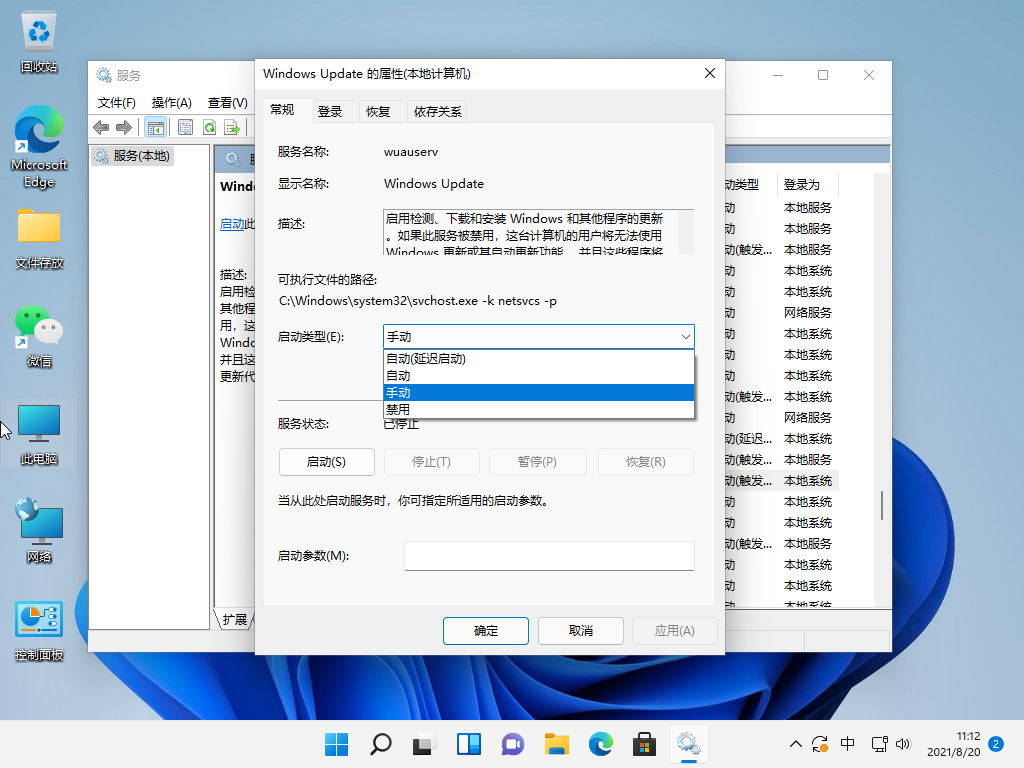Click the Start parameters (启动参数) input field
Screen dimensions: 1024x768
tap(549, 556)
